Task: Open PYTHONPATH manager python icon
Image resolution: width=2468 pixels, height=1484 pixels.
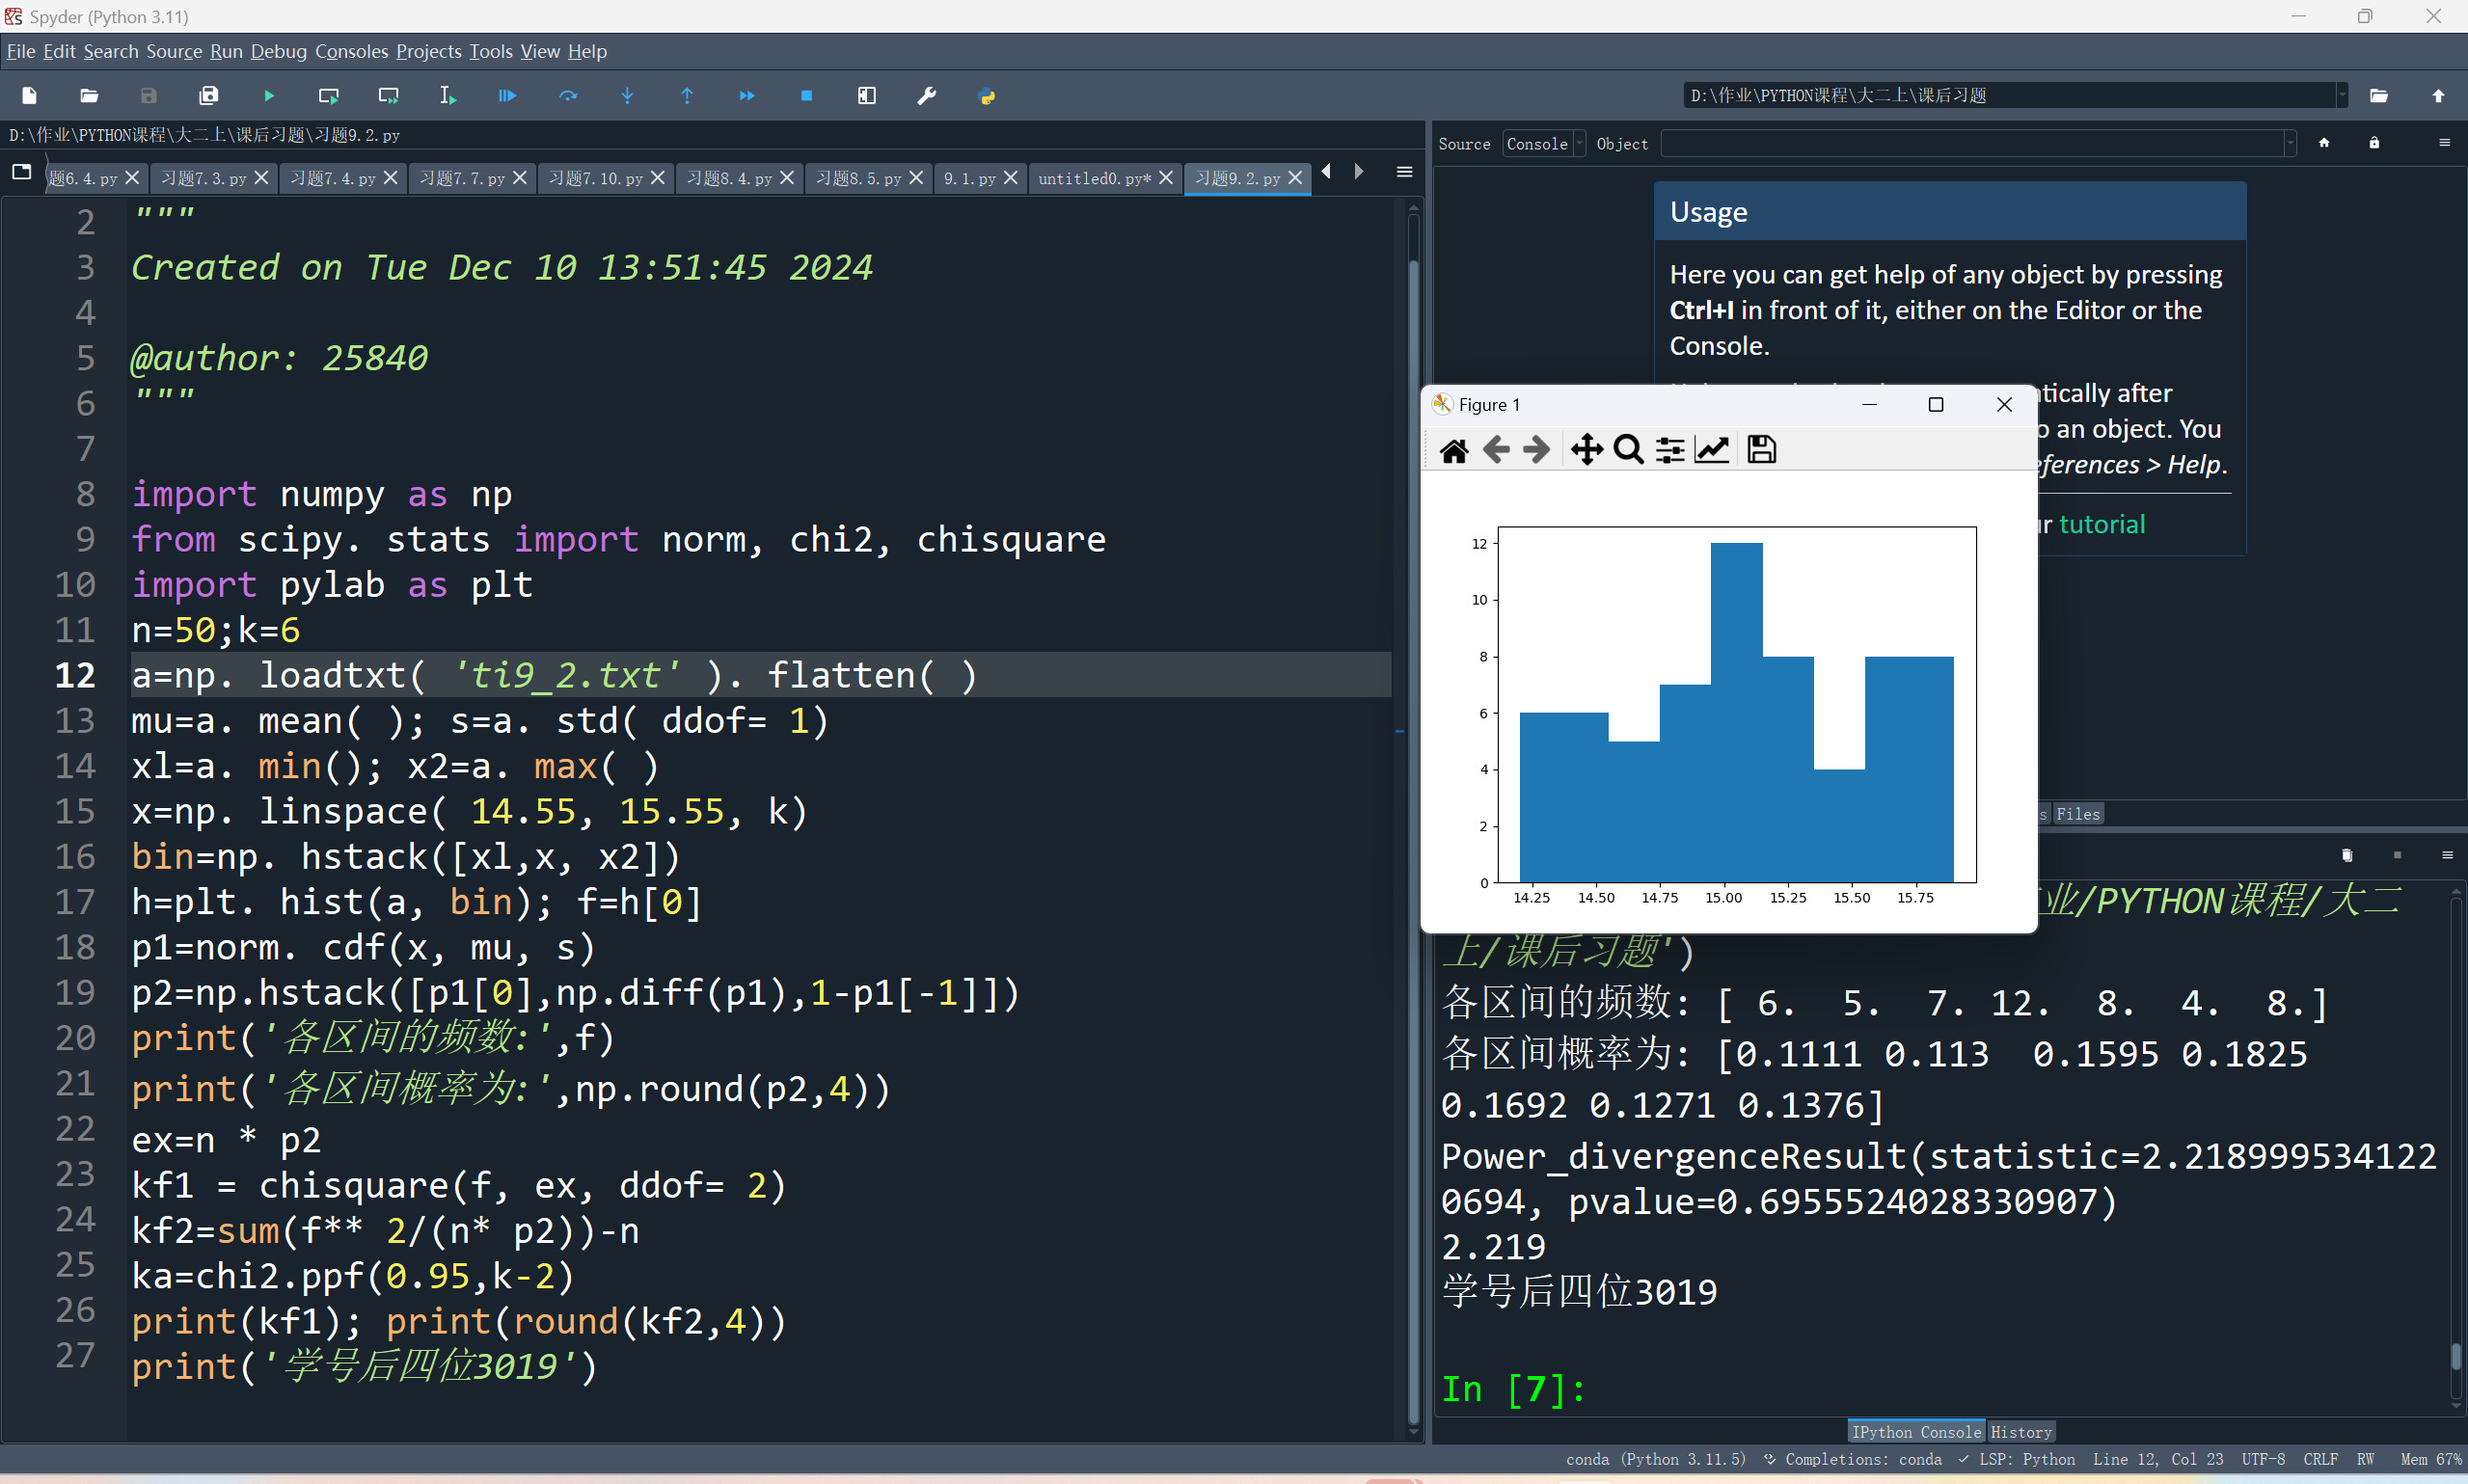Action: 986,96
